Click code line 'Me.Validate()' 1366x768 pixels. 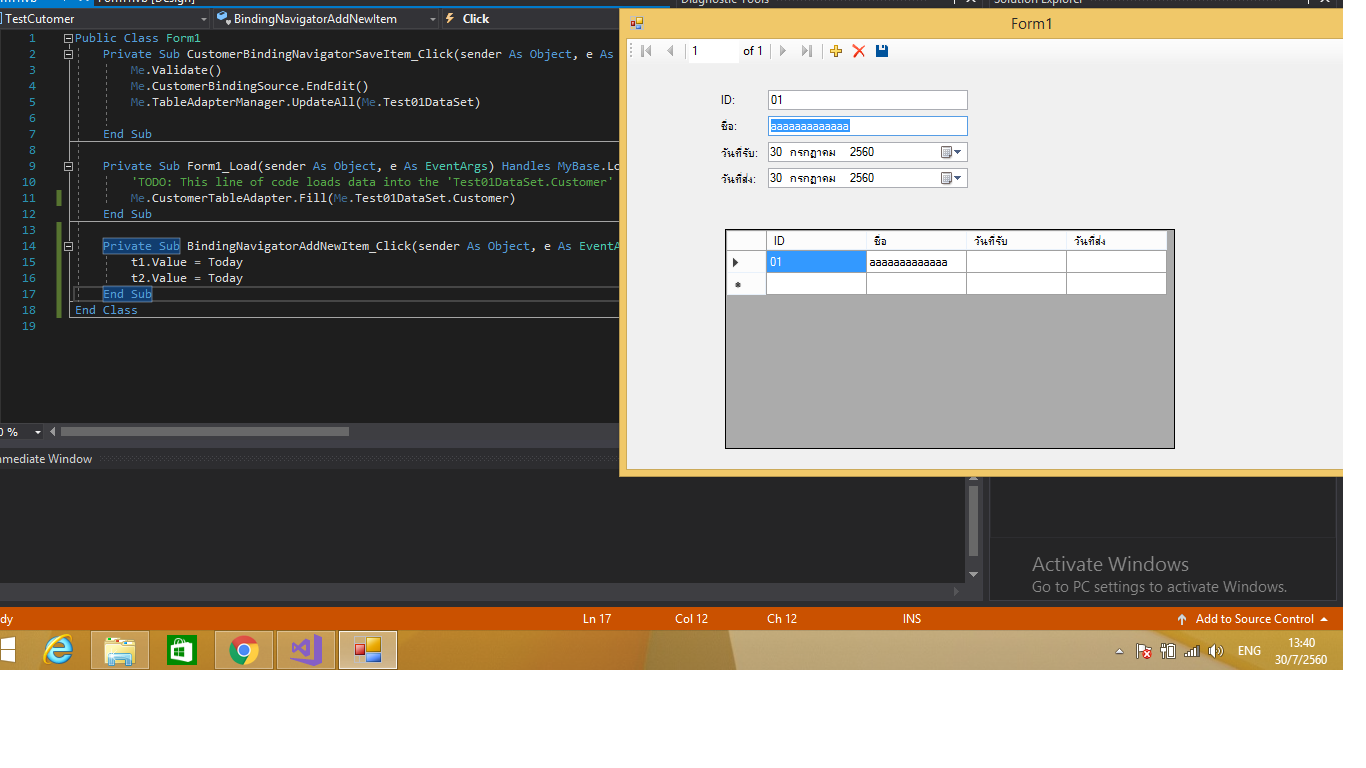coord(176,70)
